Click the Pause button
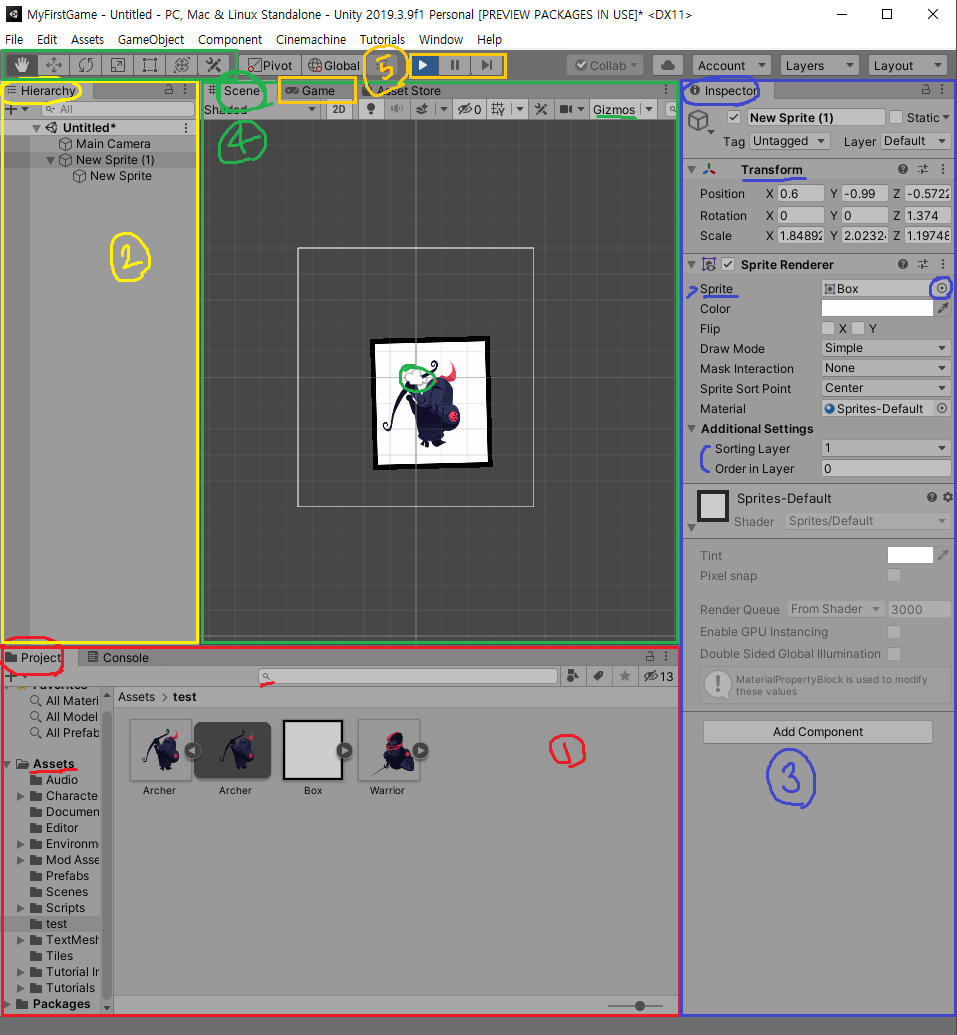This screenshot has height=1035, width=957. (x=455, y=65)
